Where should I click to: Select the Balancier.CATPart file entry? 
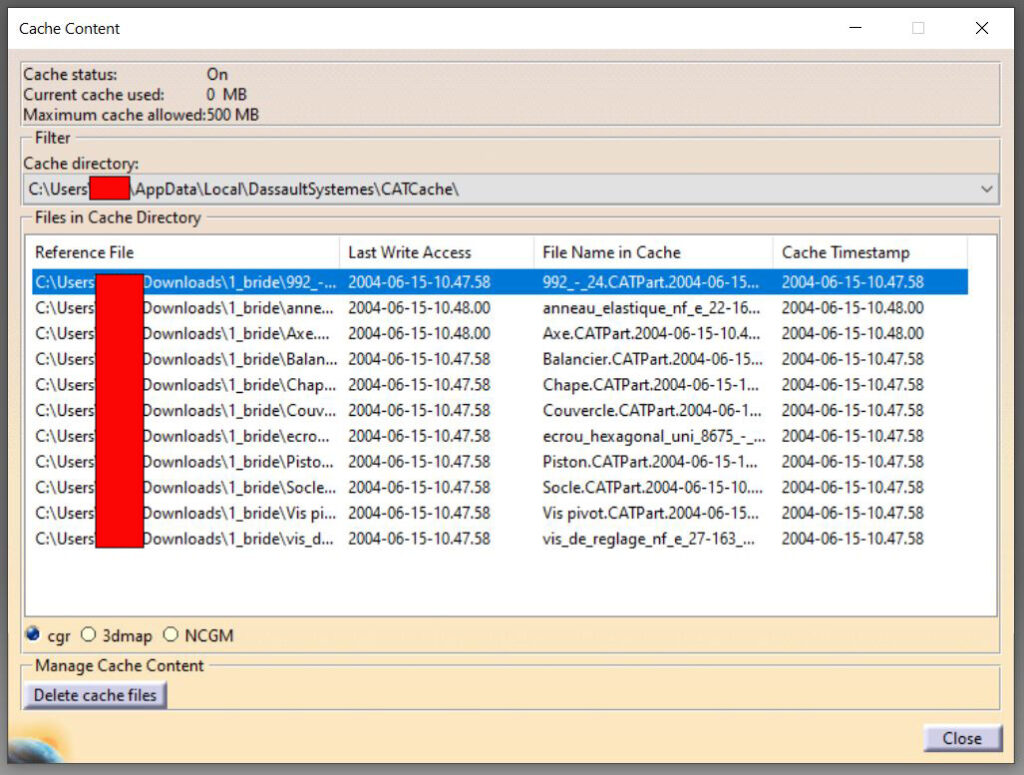pos(650,359)
